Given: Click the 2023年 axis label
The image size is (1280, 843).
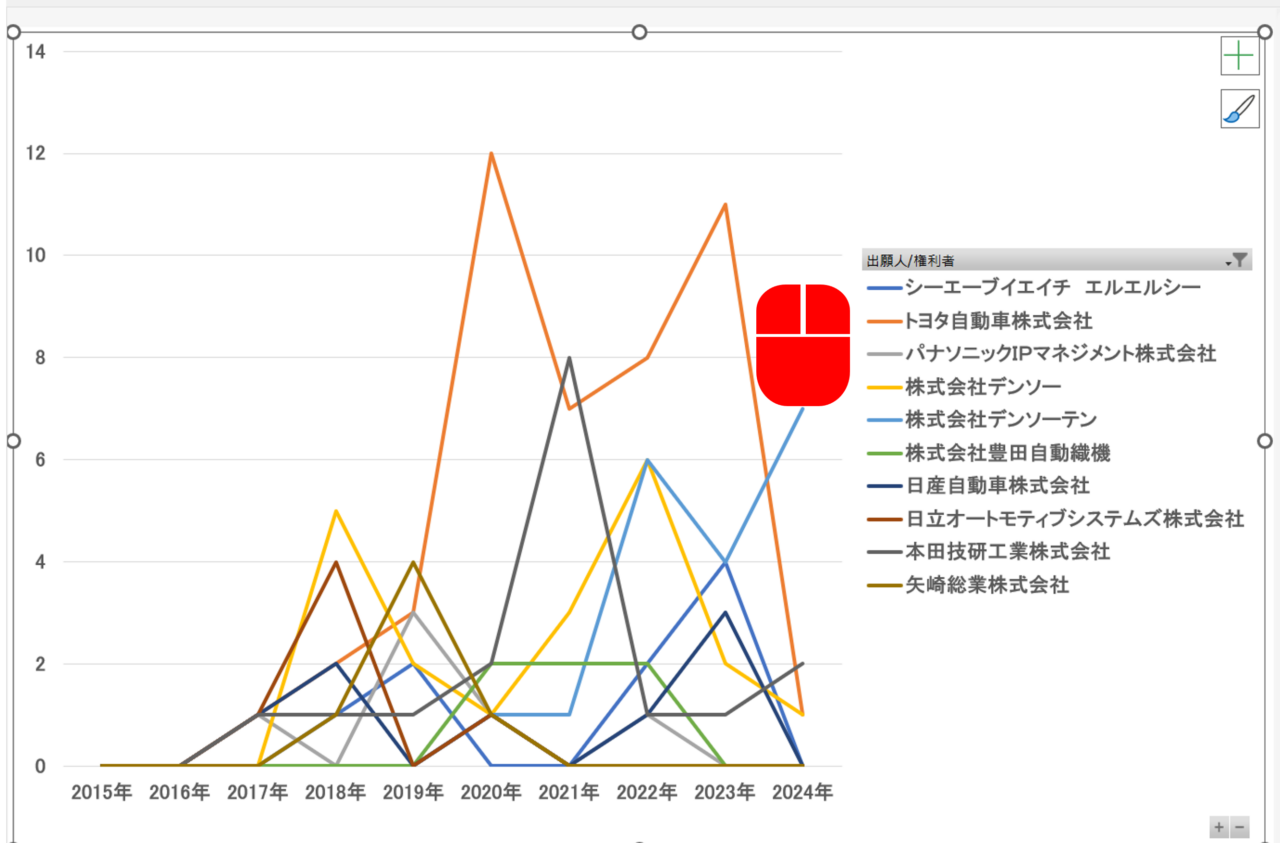Looking at the screenshot, I should 725,793.
